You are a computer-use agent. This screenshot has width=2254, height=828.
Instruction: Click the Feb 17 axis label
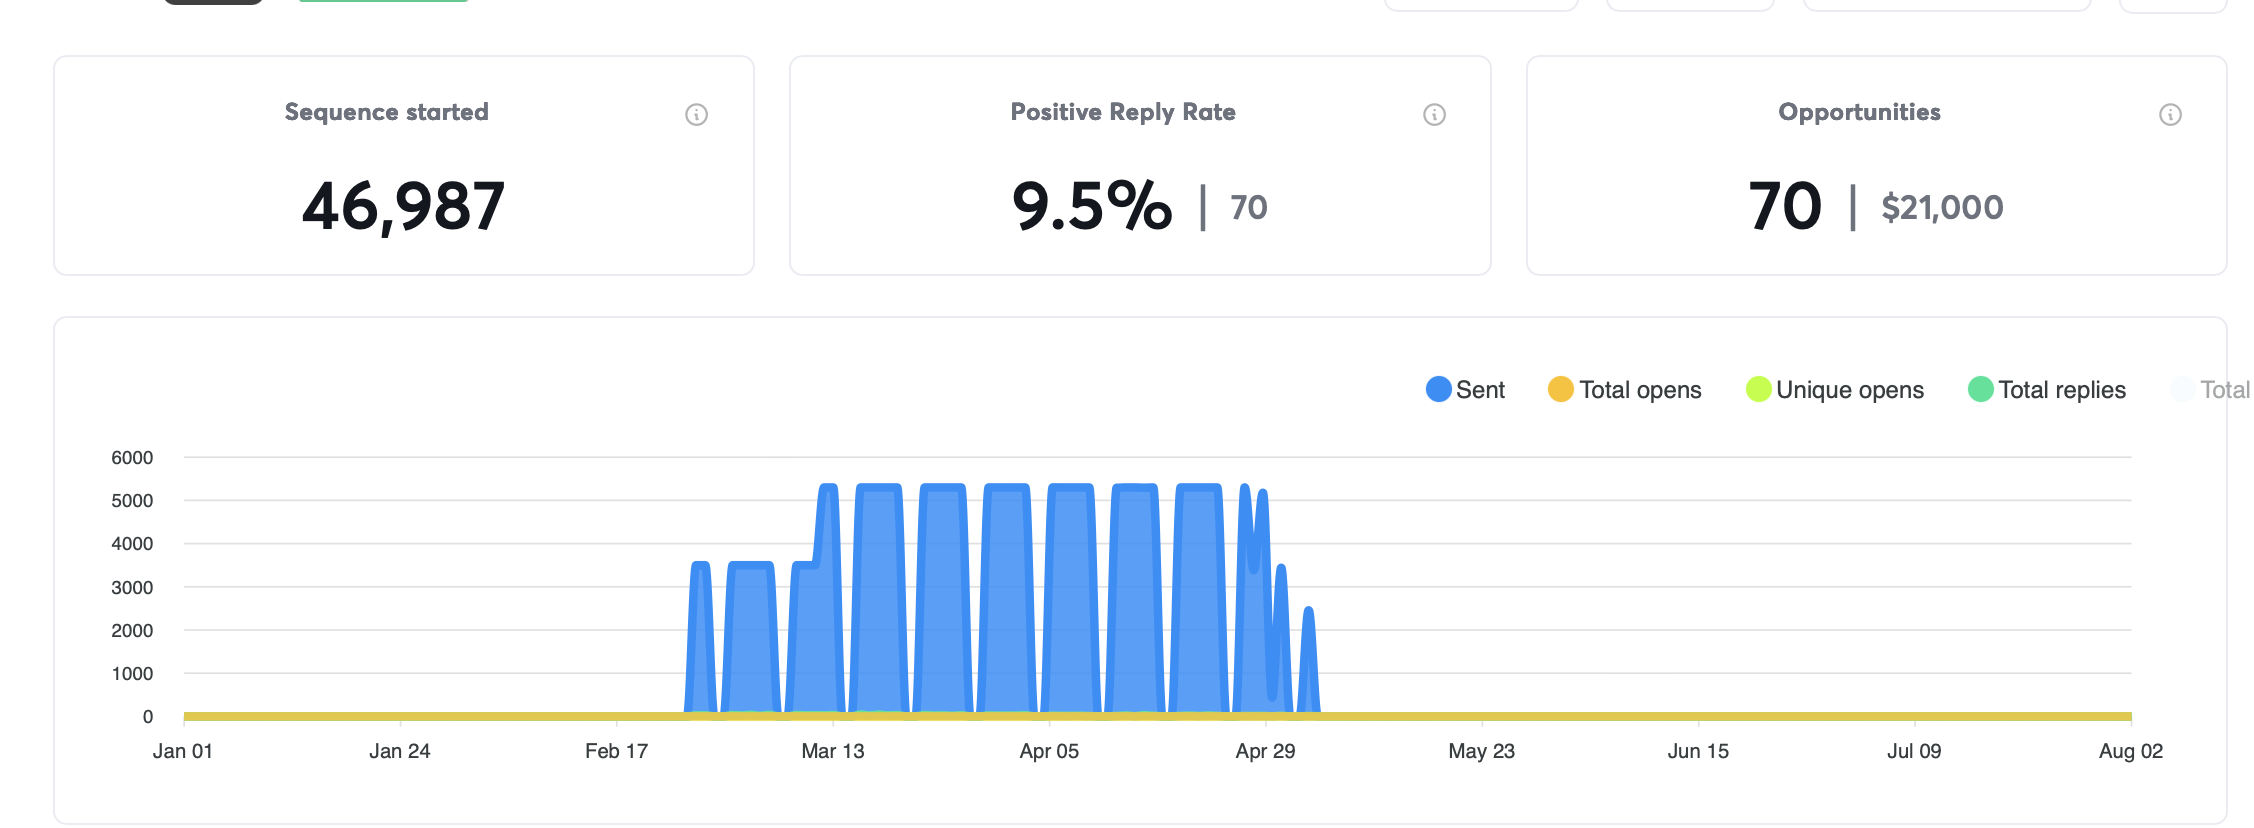[616, 751]
